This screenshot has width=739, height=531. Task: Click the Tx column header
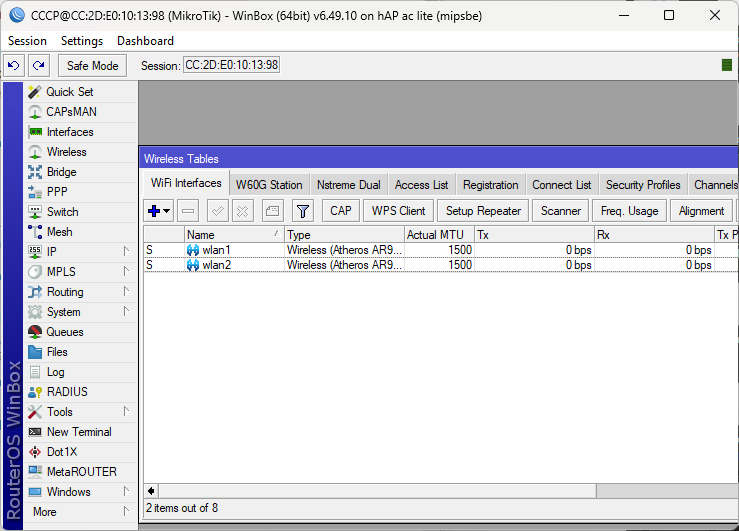click(534, 235)
